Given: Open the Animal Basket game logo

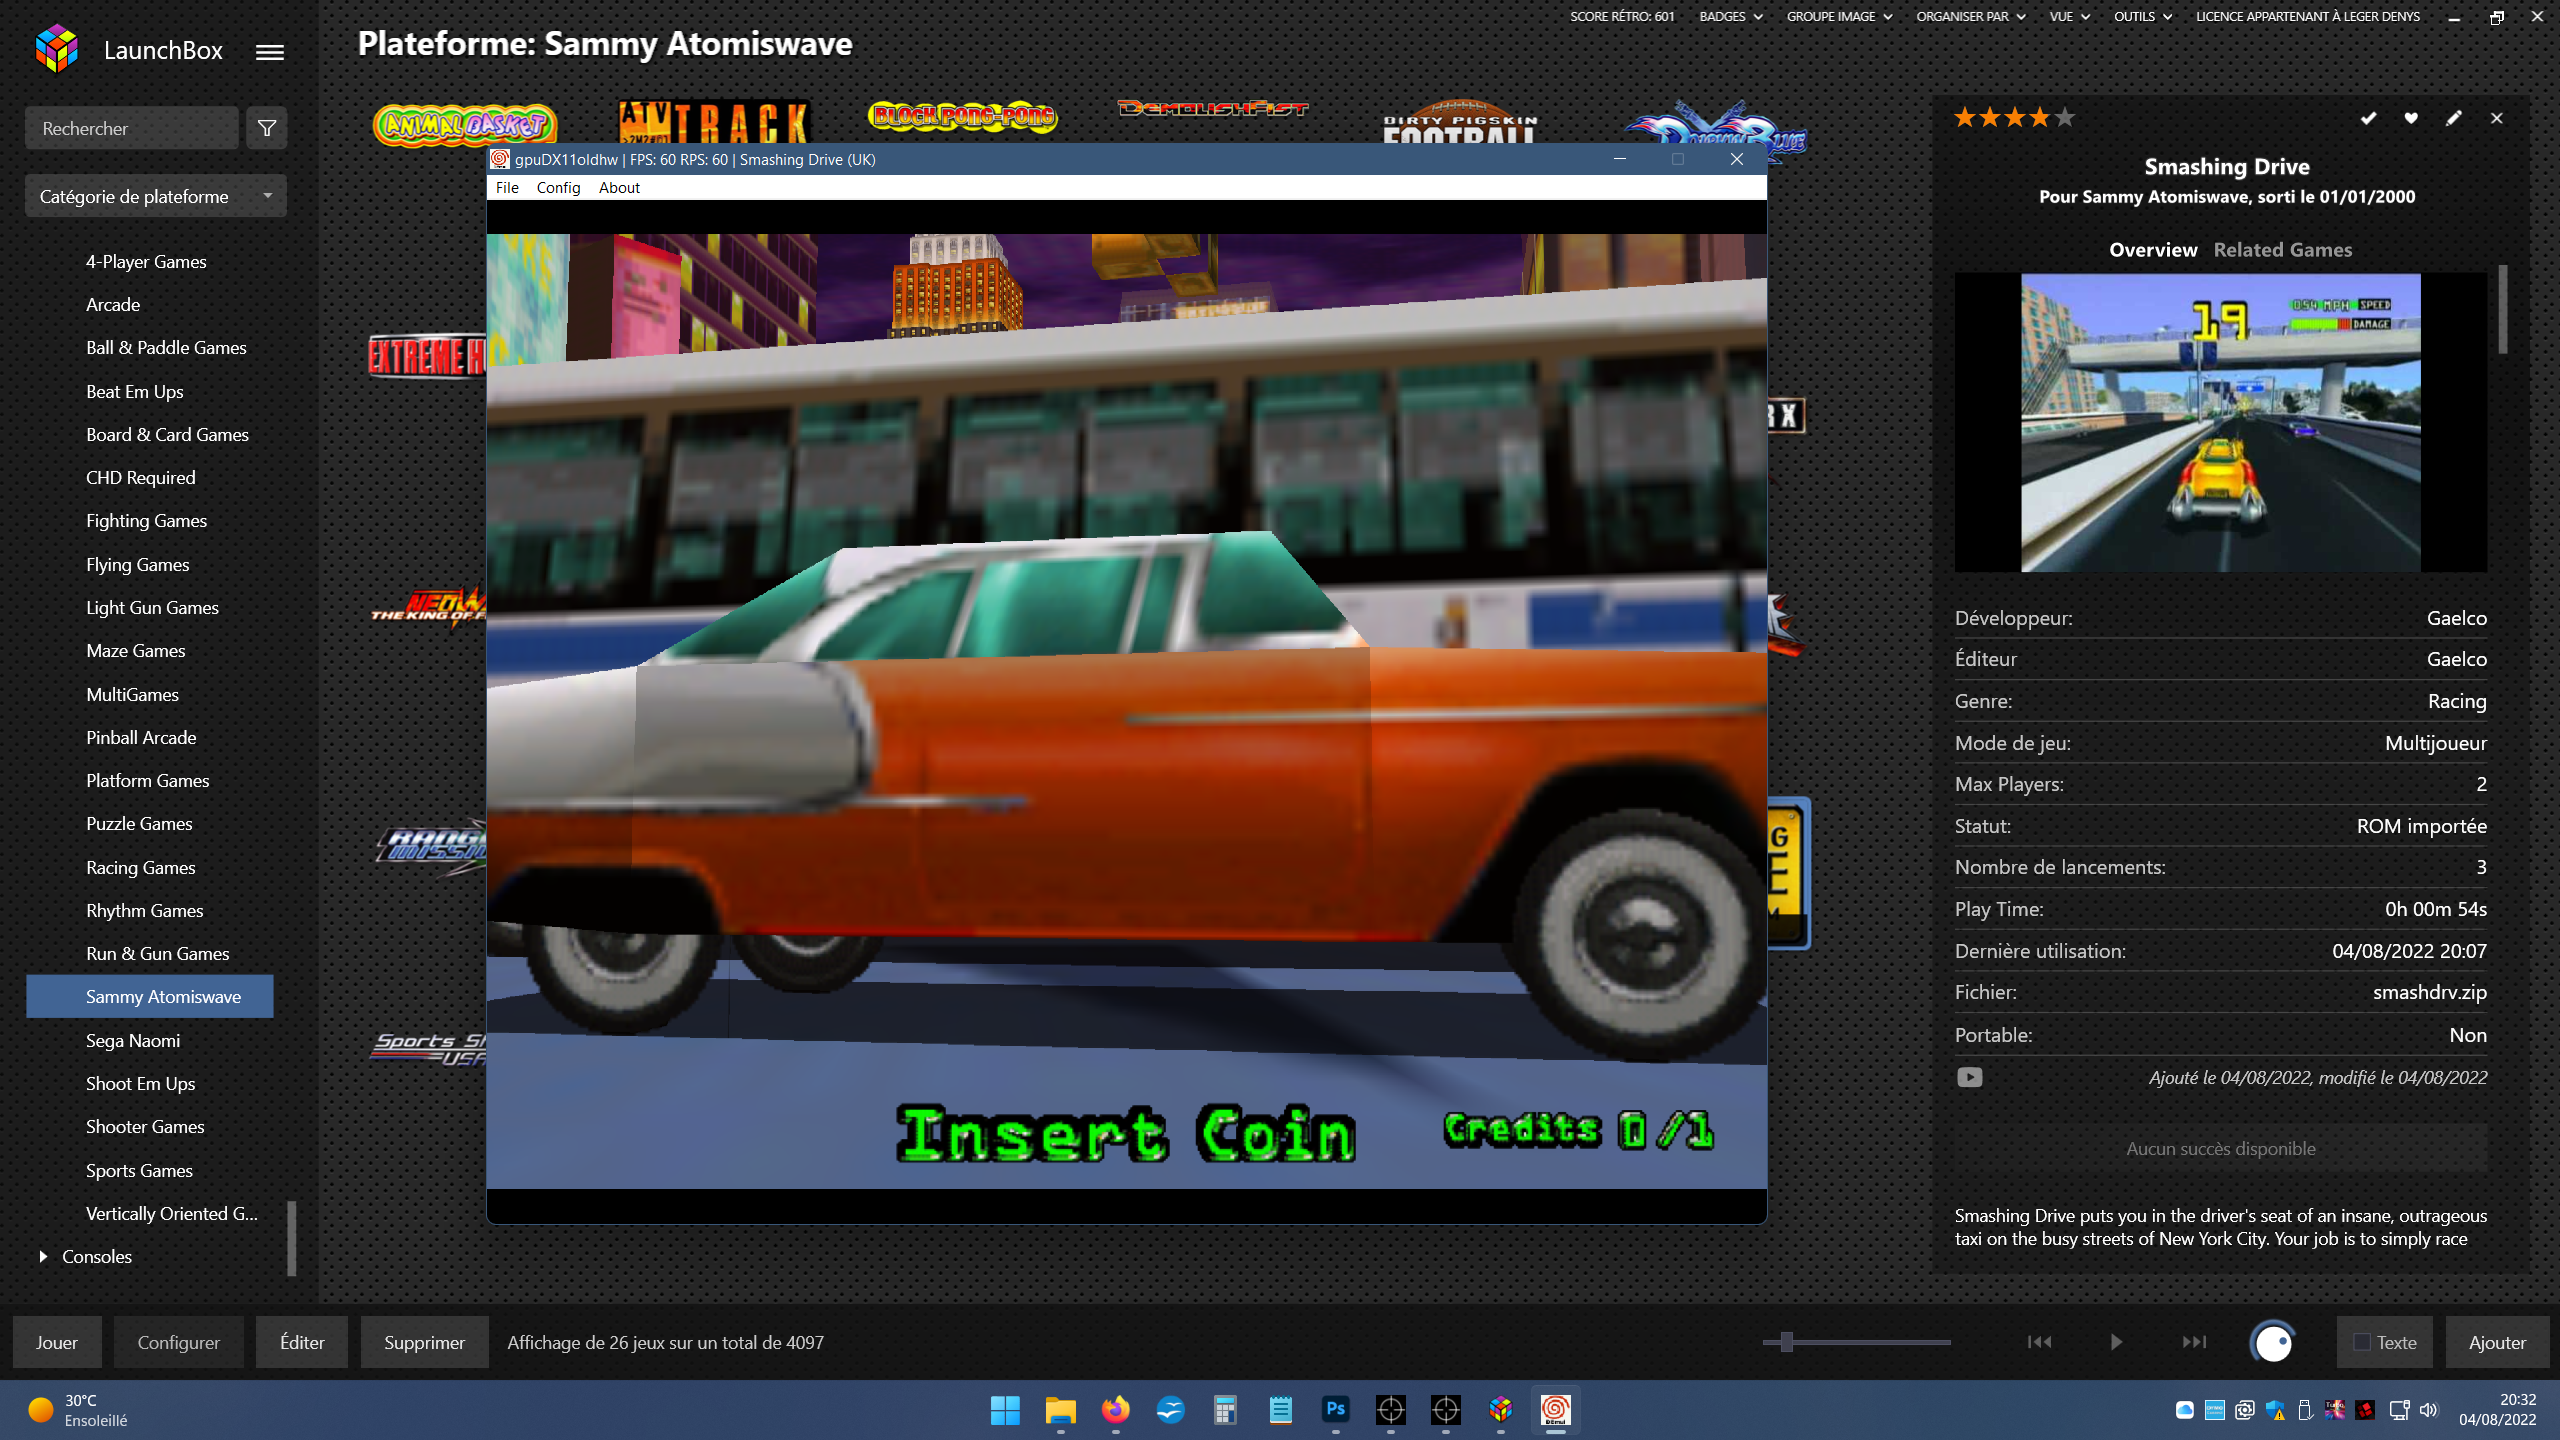Looking at the screenshot, I should 465,124.
